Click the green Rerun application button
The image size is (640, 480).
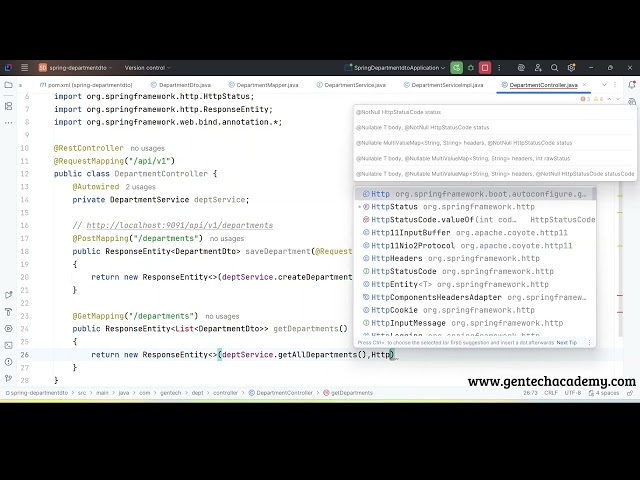pos(456,68)
